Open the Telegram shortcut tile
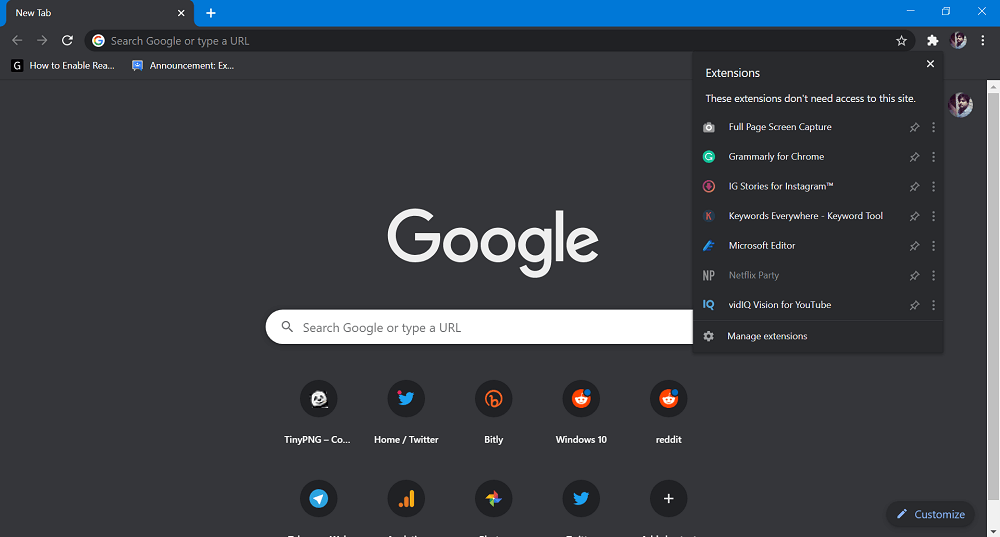Screen dimensions: 1000x537 (x=318, y=499)
